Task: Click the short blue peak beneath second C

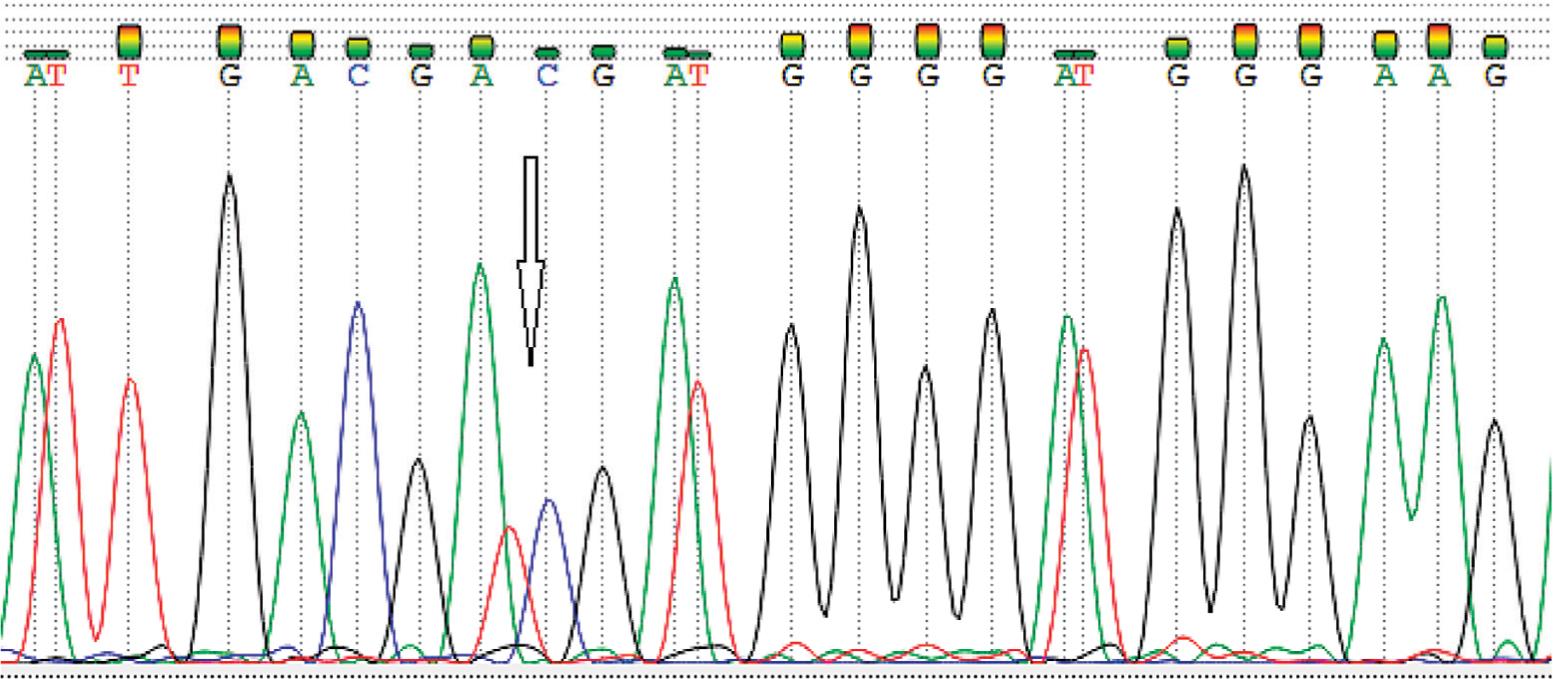Action: pos(547,501)
